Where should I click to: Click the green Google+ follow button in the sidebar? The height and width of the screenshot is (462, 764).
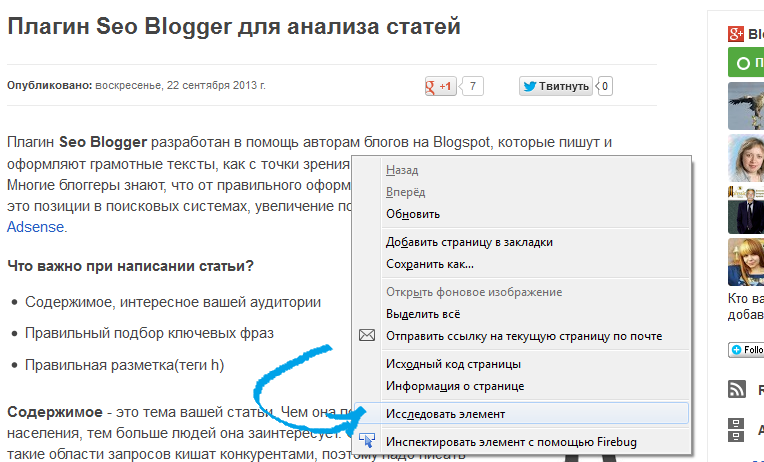(x=746, y=62)
